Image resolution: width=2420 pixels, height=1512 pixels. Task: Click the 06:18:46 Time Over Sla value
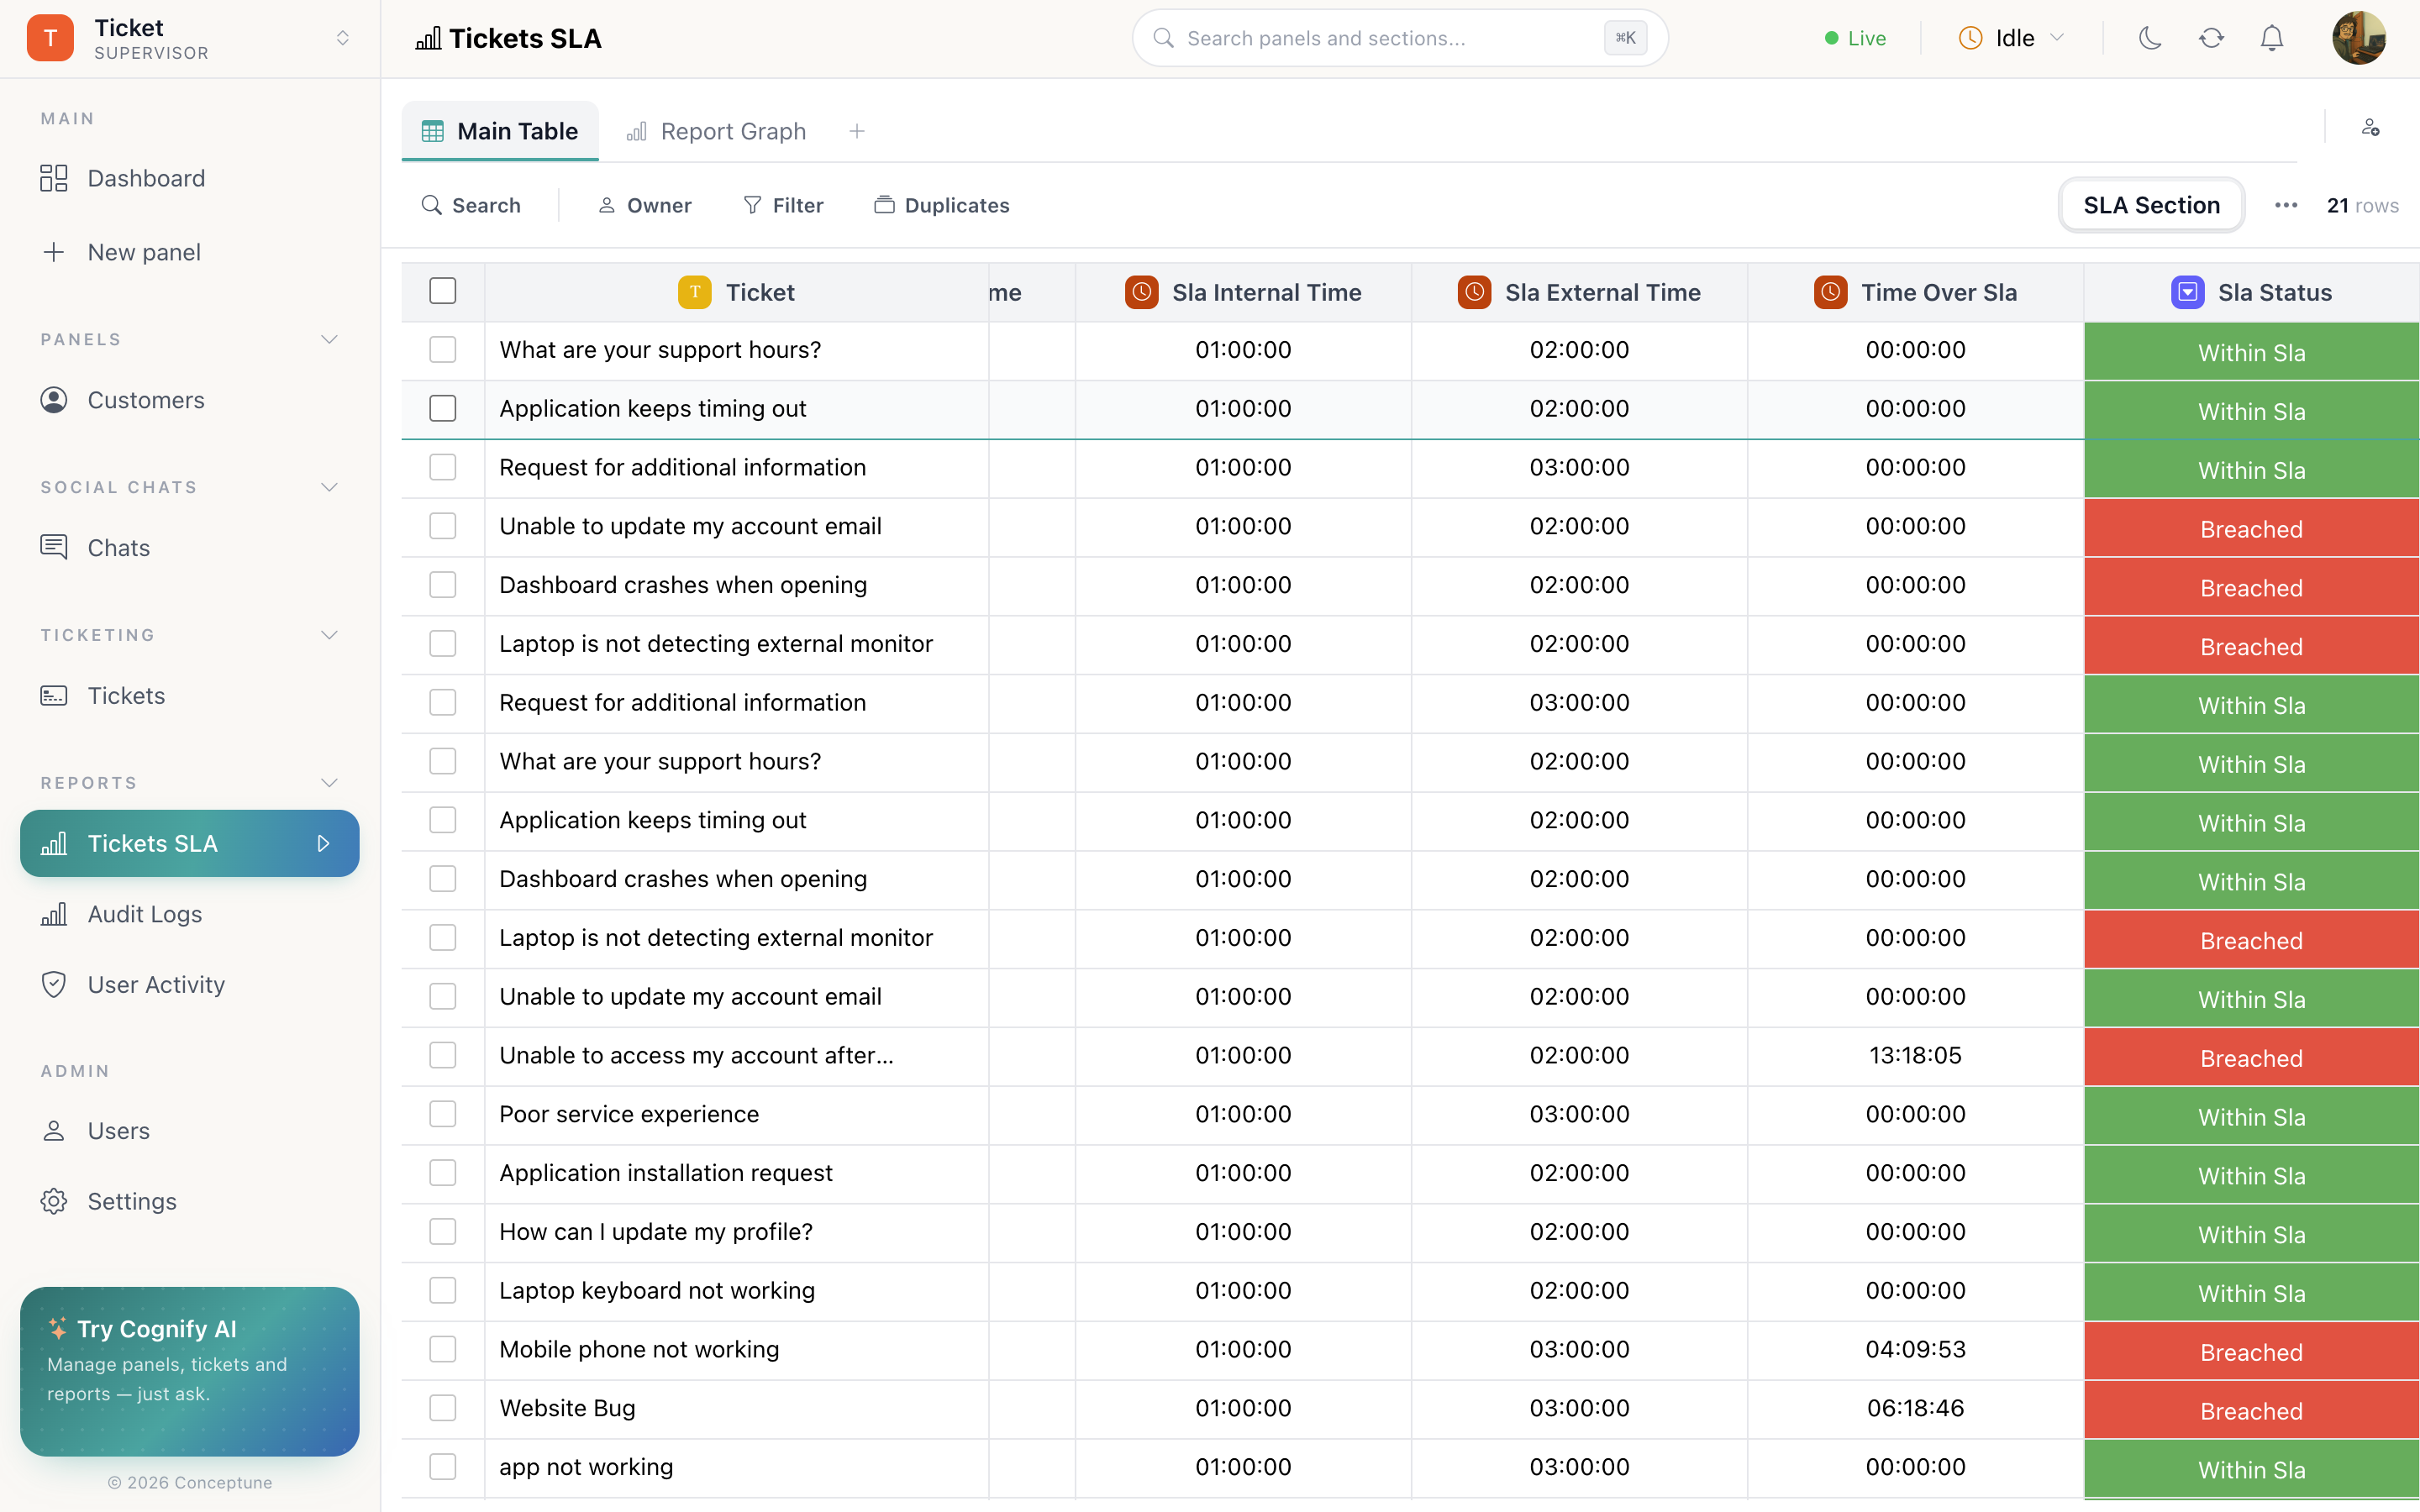tap(1915, 1408)
